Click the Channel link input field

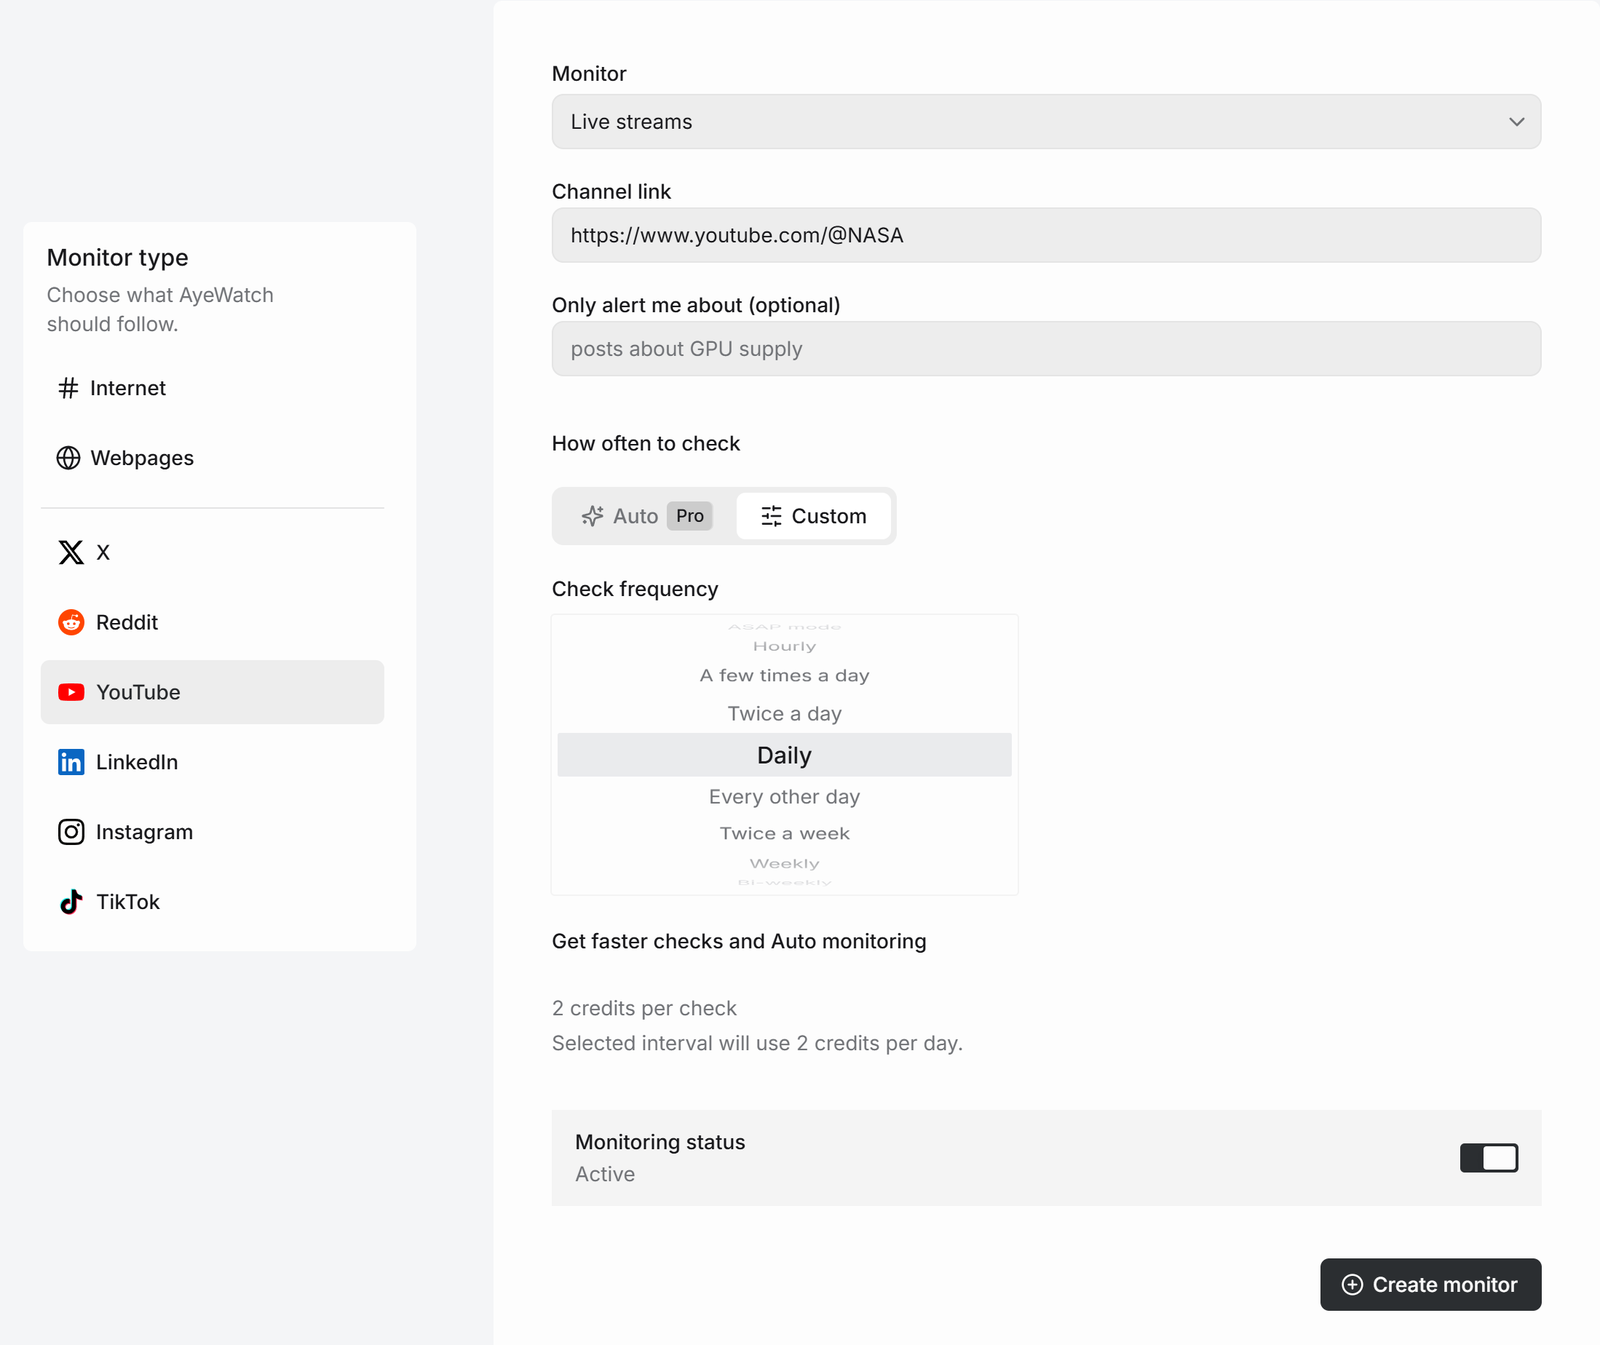(x=1046, y=235)
